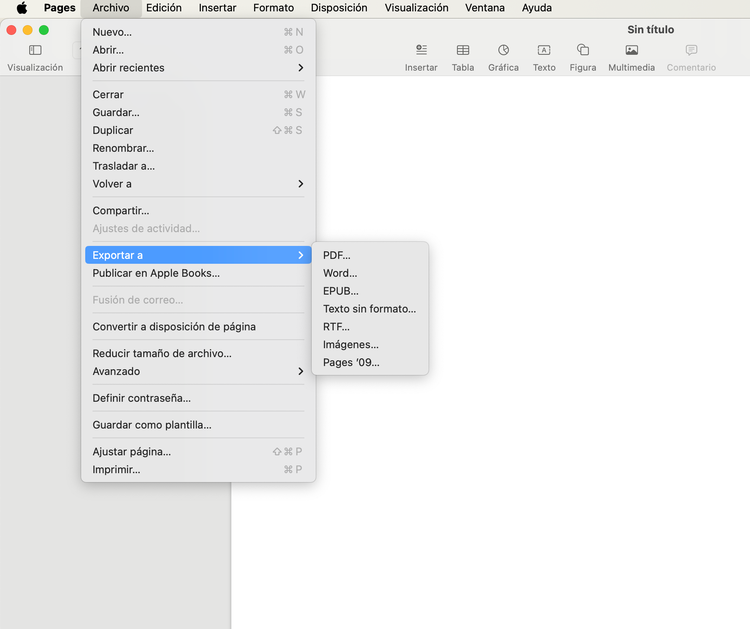Select Compartir... menu item
This screenshot has height=629, width=750.
tap(198, 210)
